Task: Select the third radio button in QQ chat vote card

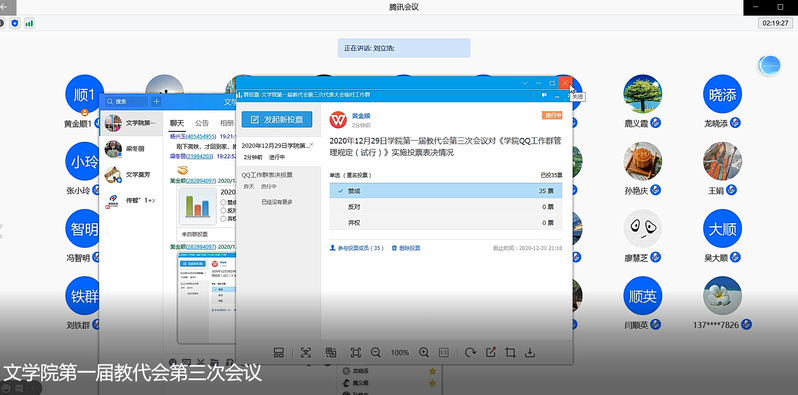Action: pyautogui.click(x=223, y=218)
